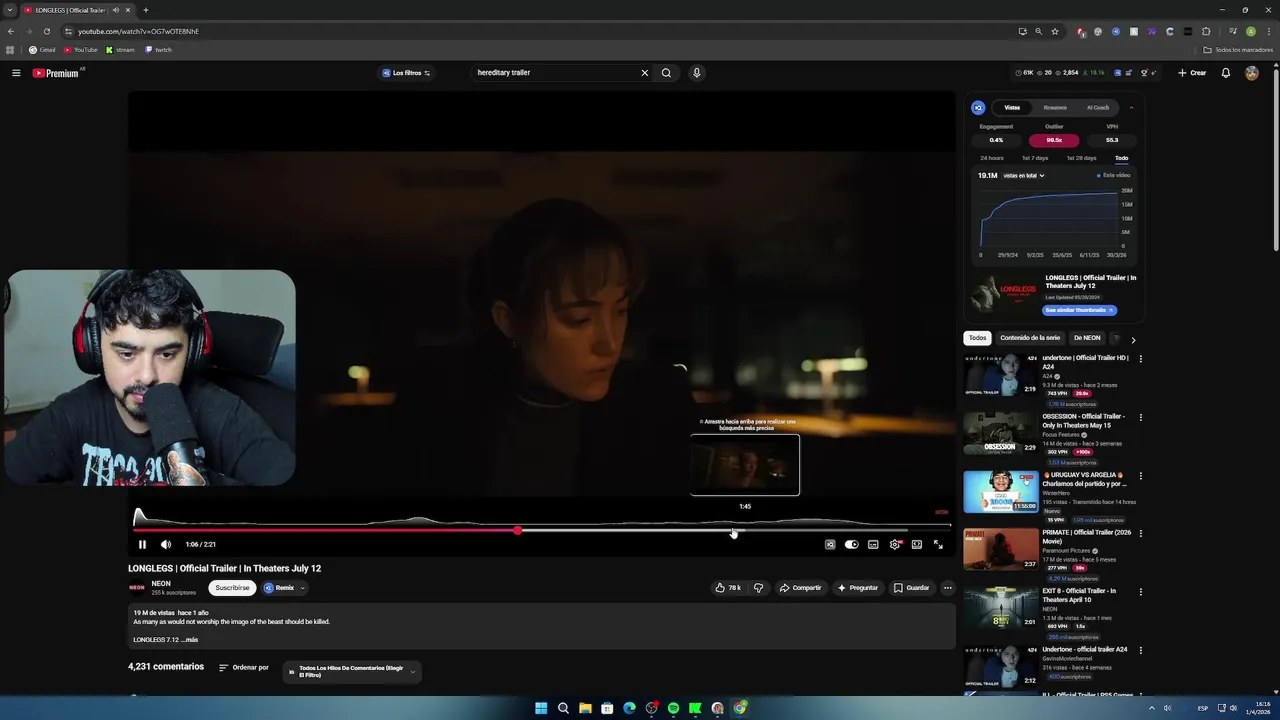Open the vidIQ logo in stats panel
Viewport: 1280px width, 720px height.
coord(978,108)
